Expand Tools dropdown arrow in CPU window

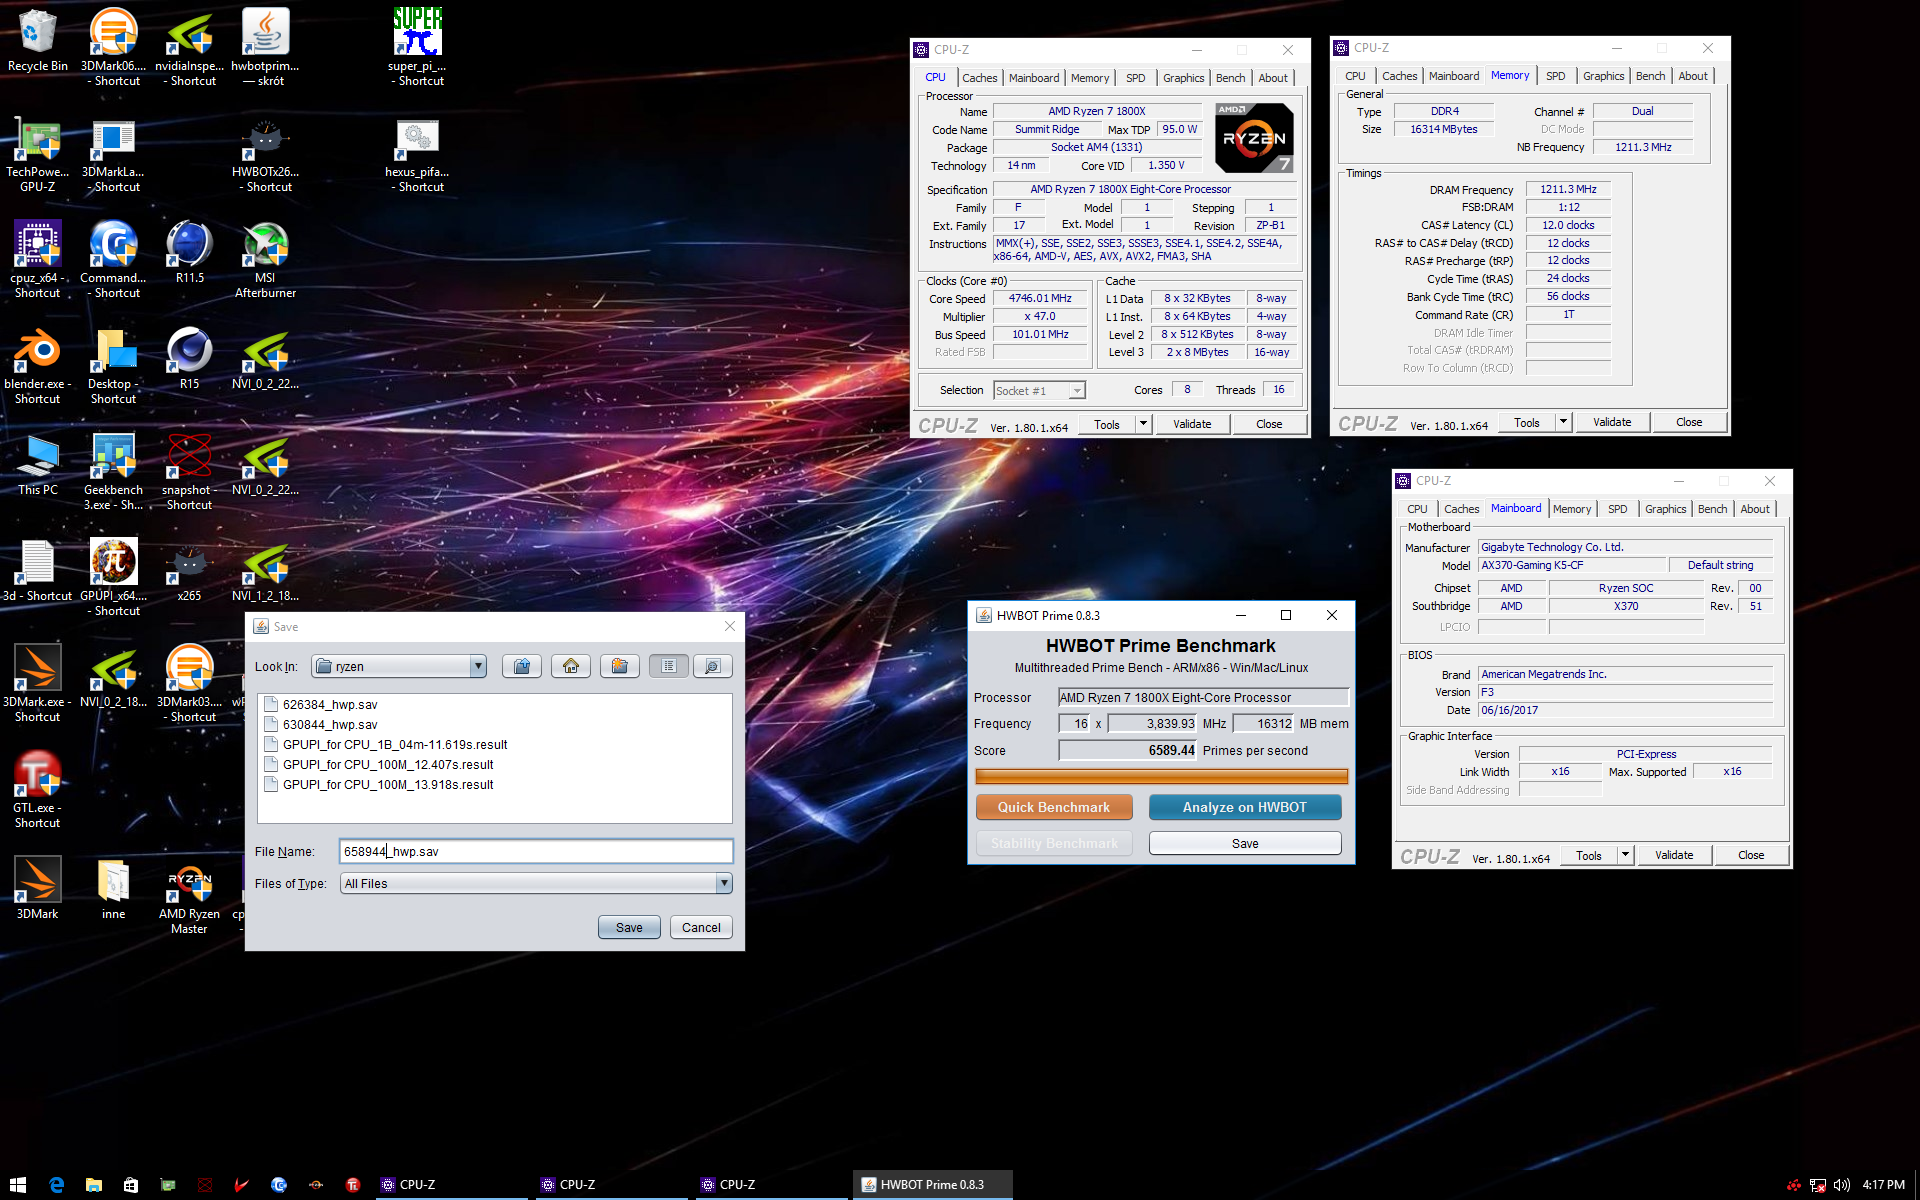tap(1143, 424)
